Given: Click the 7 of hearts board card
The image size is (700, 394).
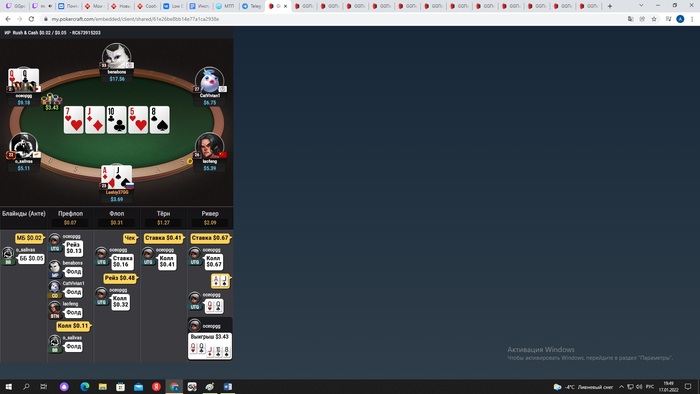Looking at the screenshot, I should coord(74,120).
